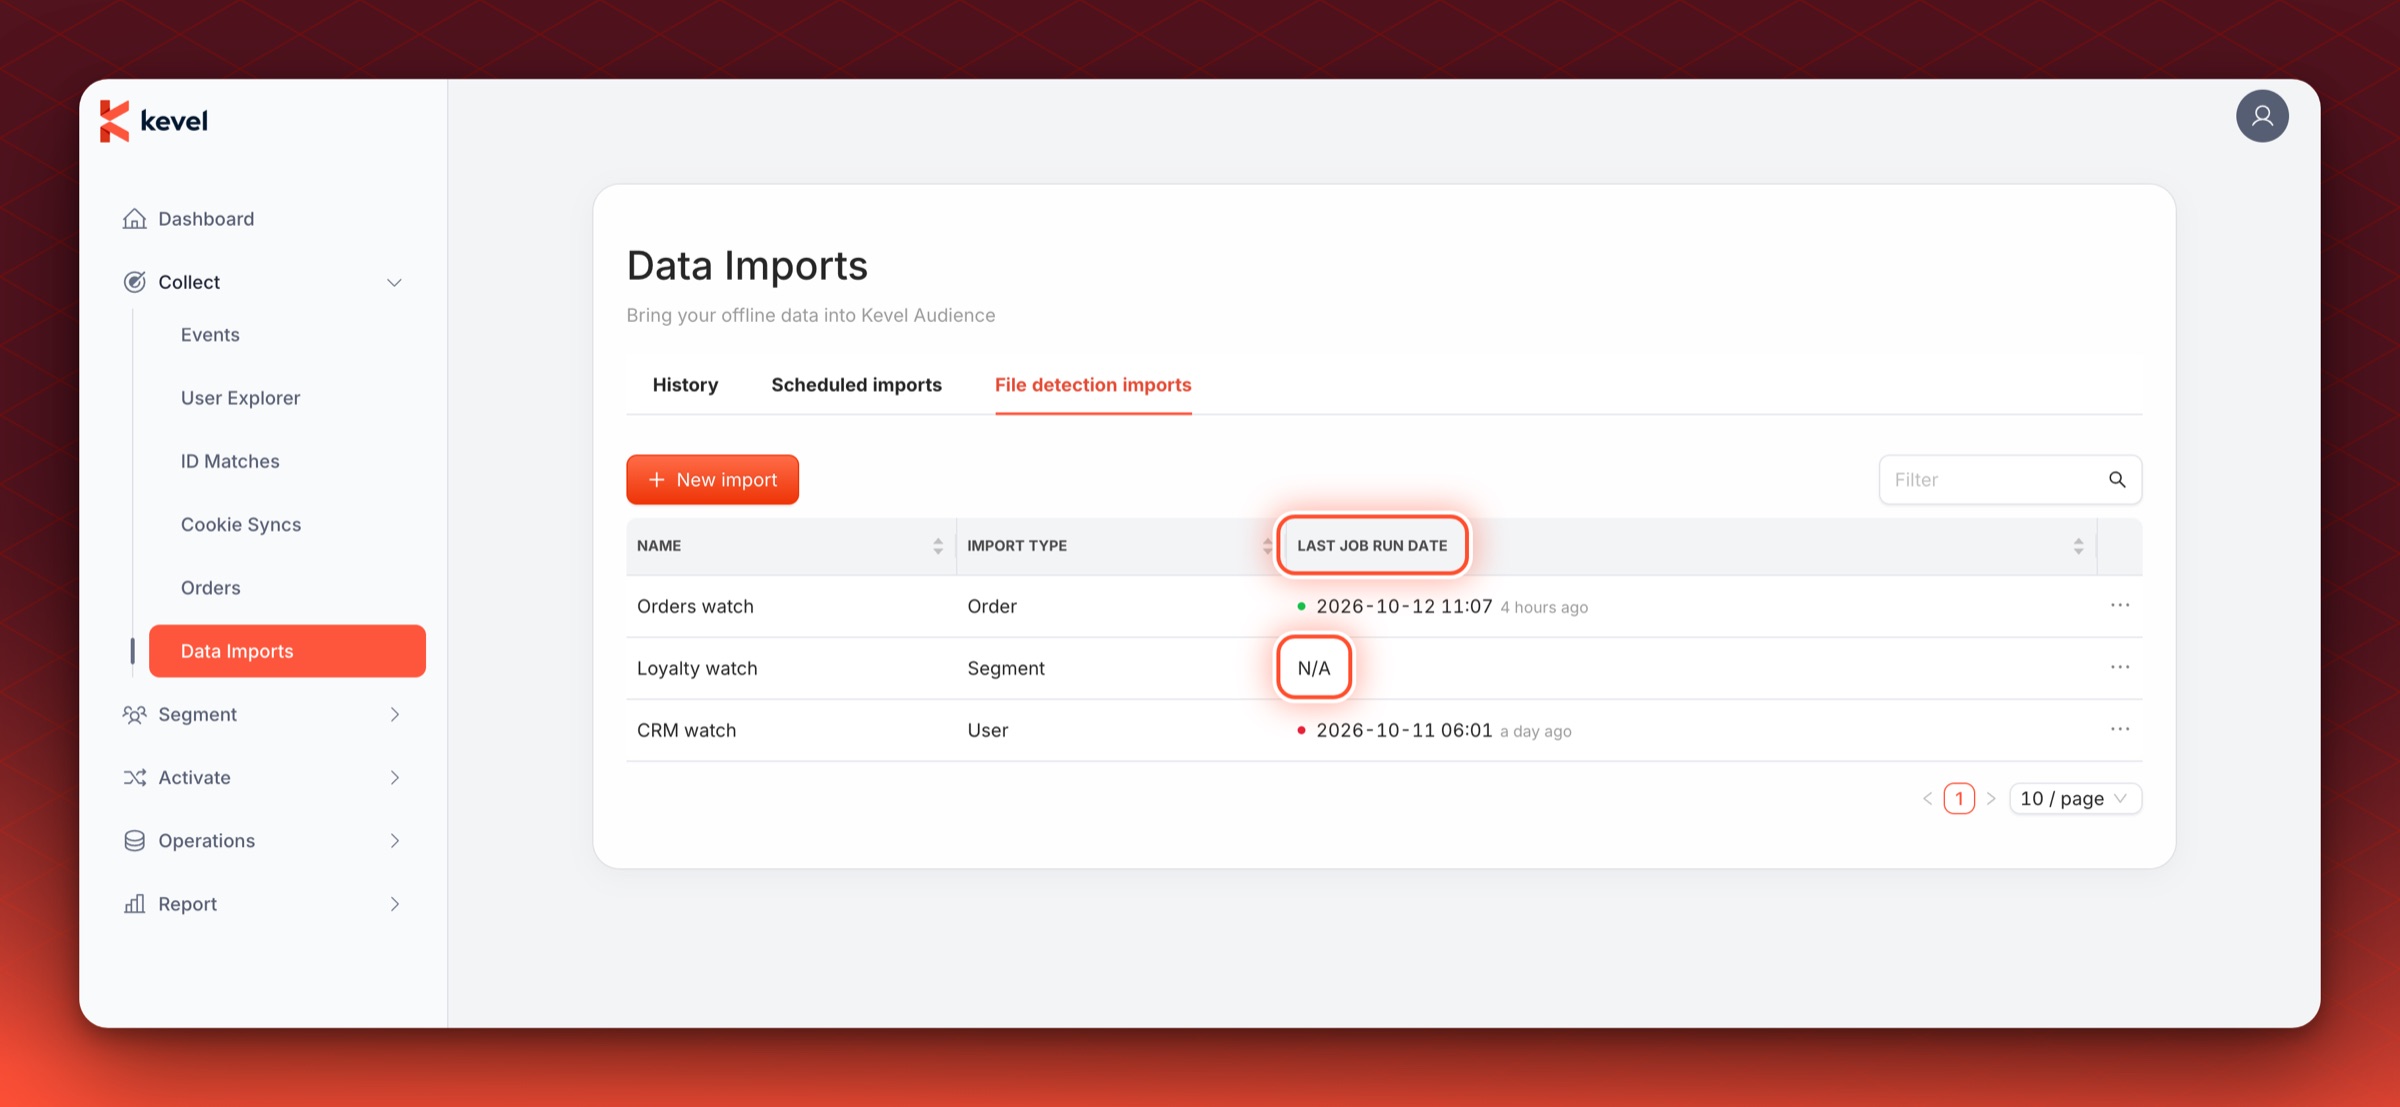Click the Operations database icon

click(x=134, y=840)
